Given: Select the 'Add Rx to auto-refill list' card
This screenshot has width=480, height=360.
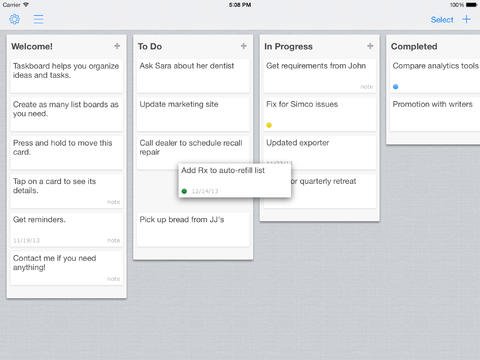Looking at the screenshot, I should pos(235,180).
